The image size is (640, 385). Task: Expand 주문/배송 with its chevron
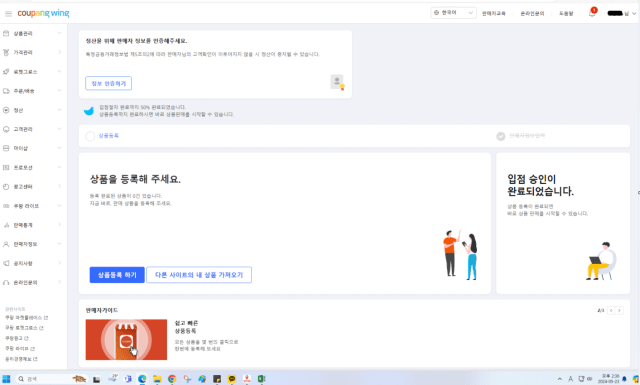pos(59,91)
